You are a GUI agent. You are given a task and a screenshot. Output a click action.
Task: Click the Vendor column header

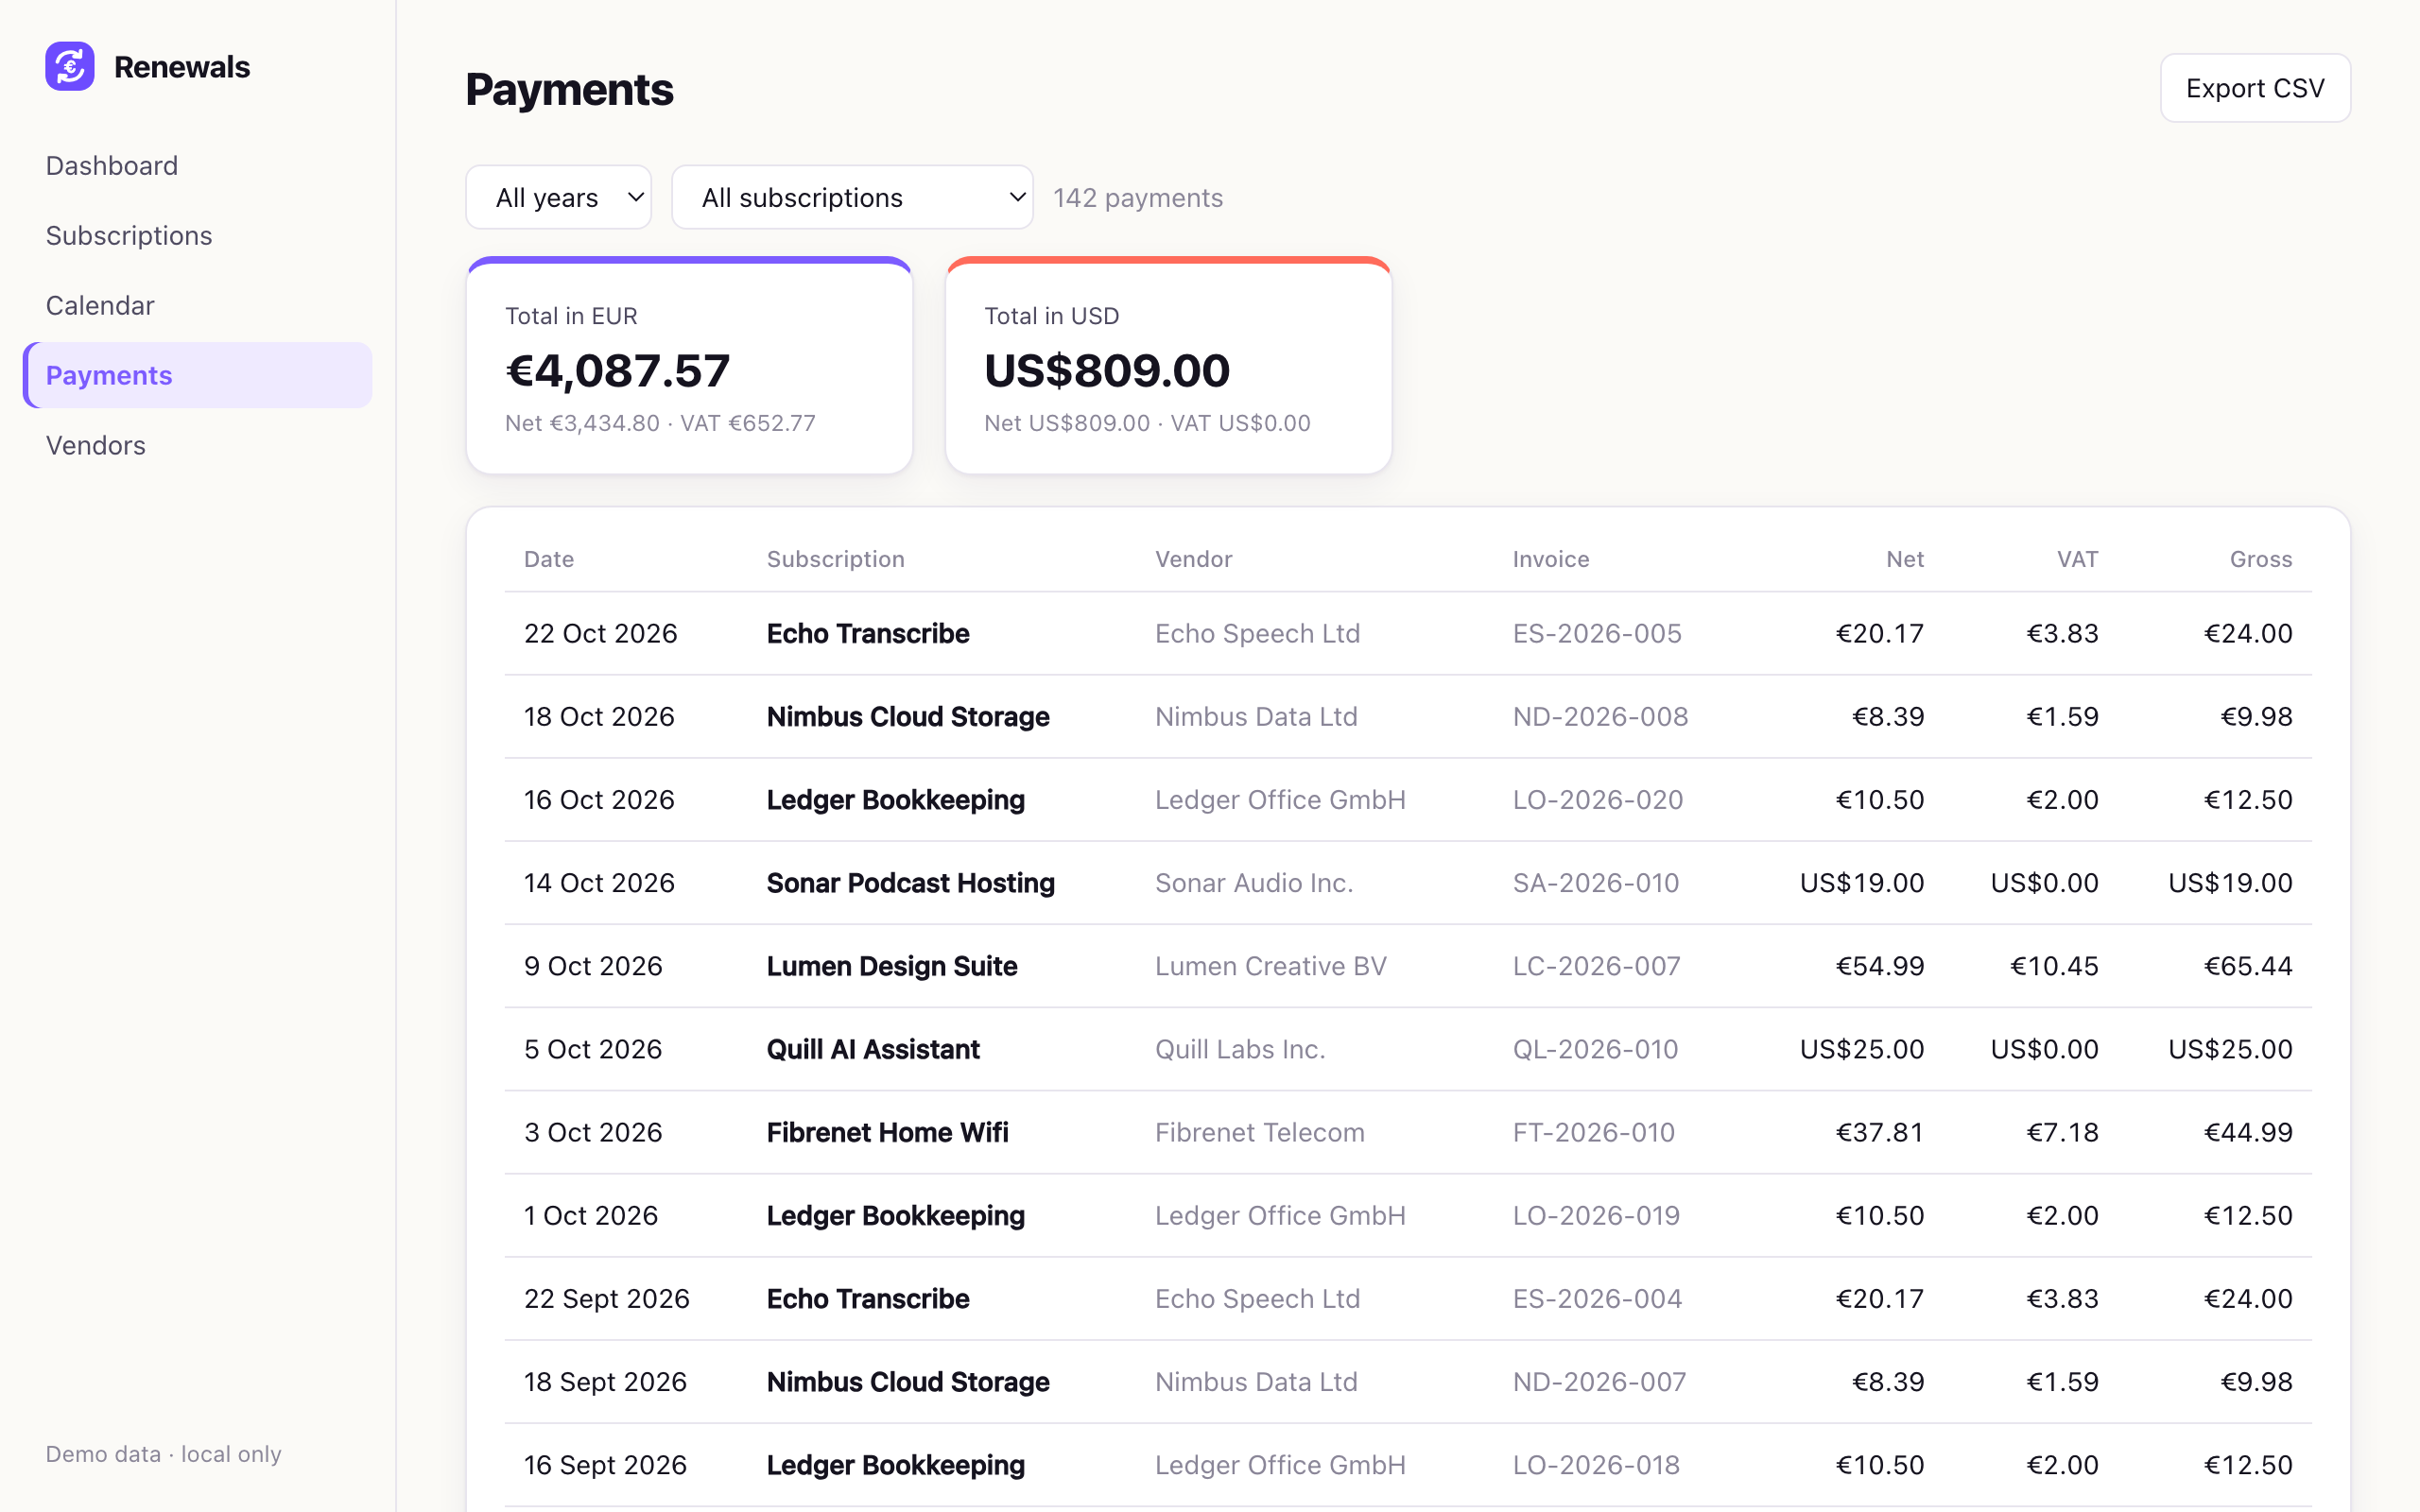tap(1194, 559)
